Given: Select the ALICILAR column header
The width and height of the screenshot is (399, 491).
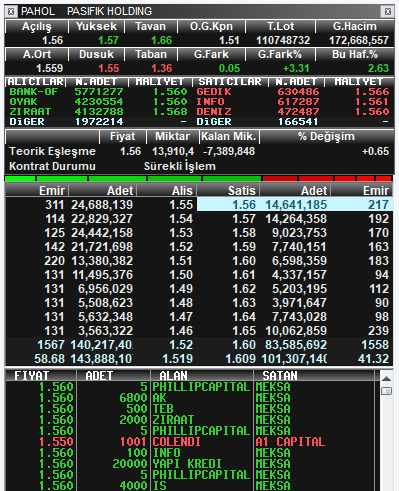Looking at the screenshot, I should tap(36, 82).
